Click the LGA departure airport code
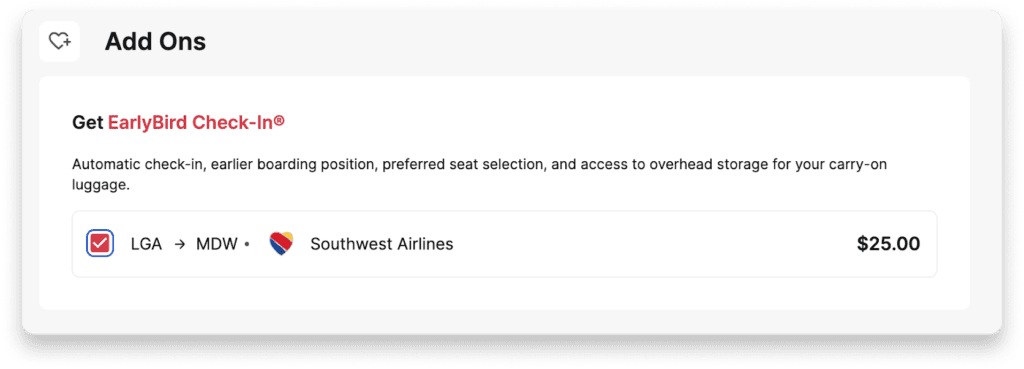The image size is (1024, 369). point(146,244)
